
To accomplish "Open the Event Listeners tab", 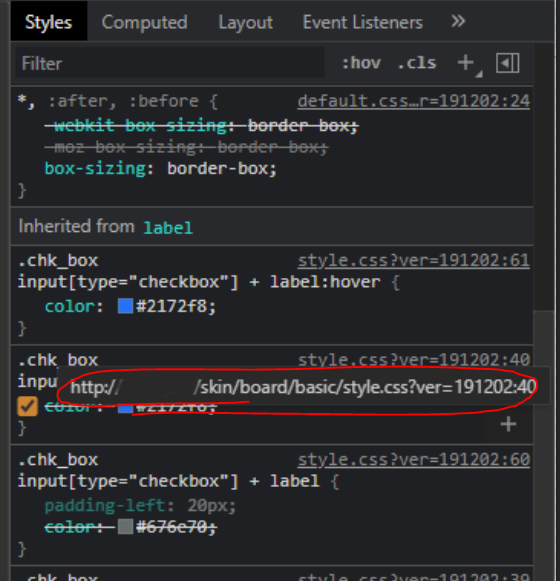I will [362, 22].
